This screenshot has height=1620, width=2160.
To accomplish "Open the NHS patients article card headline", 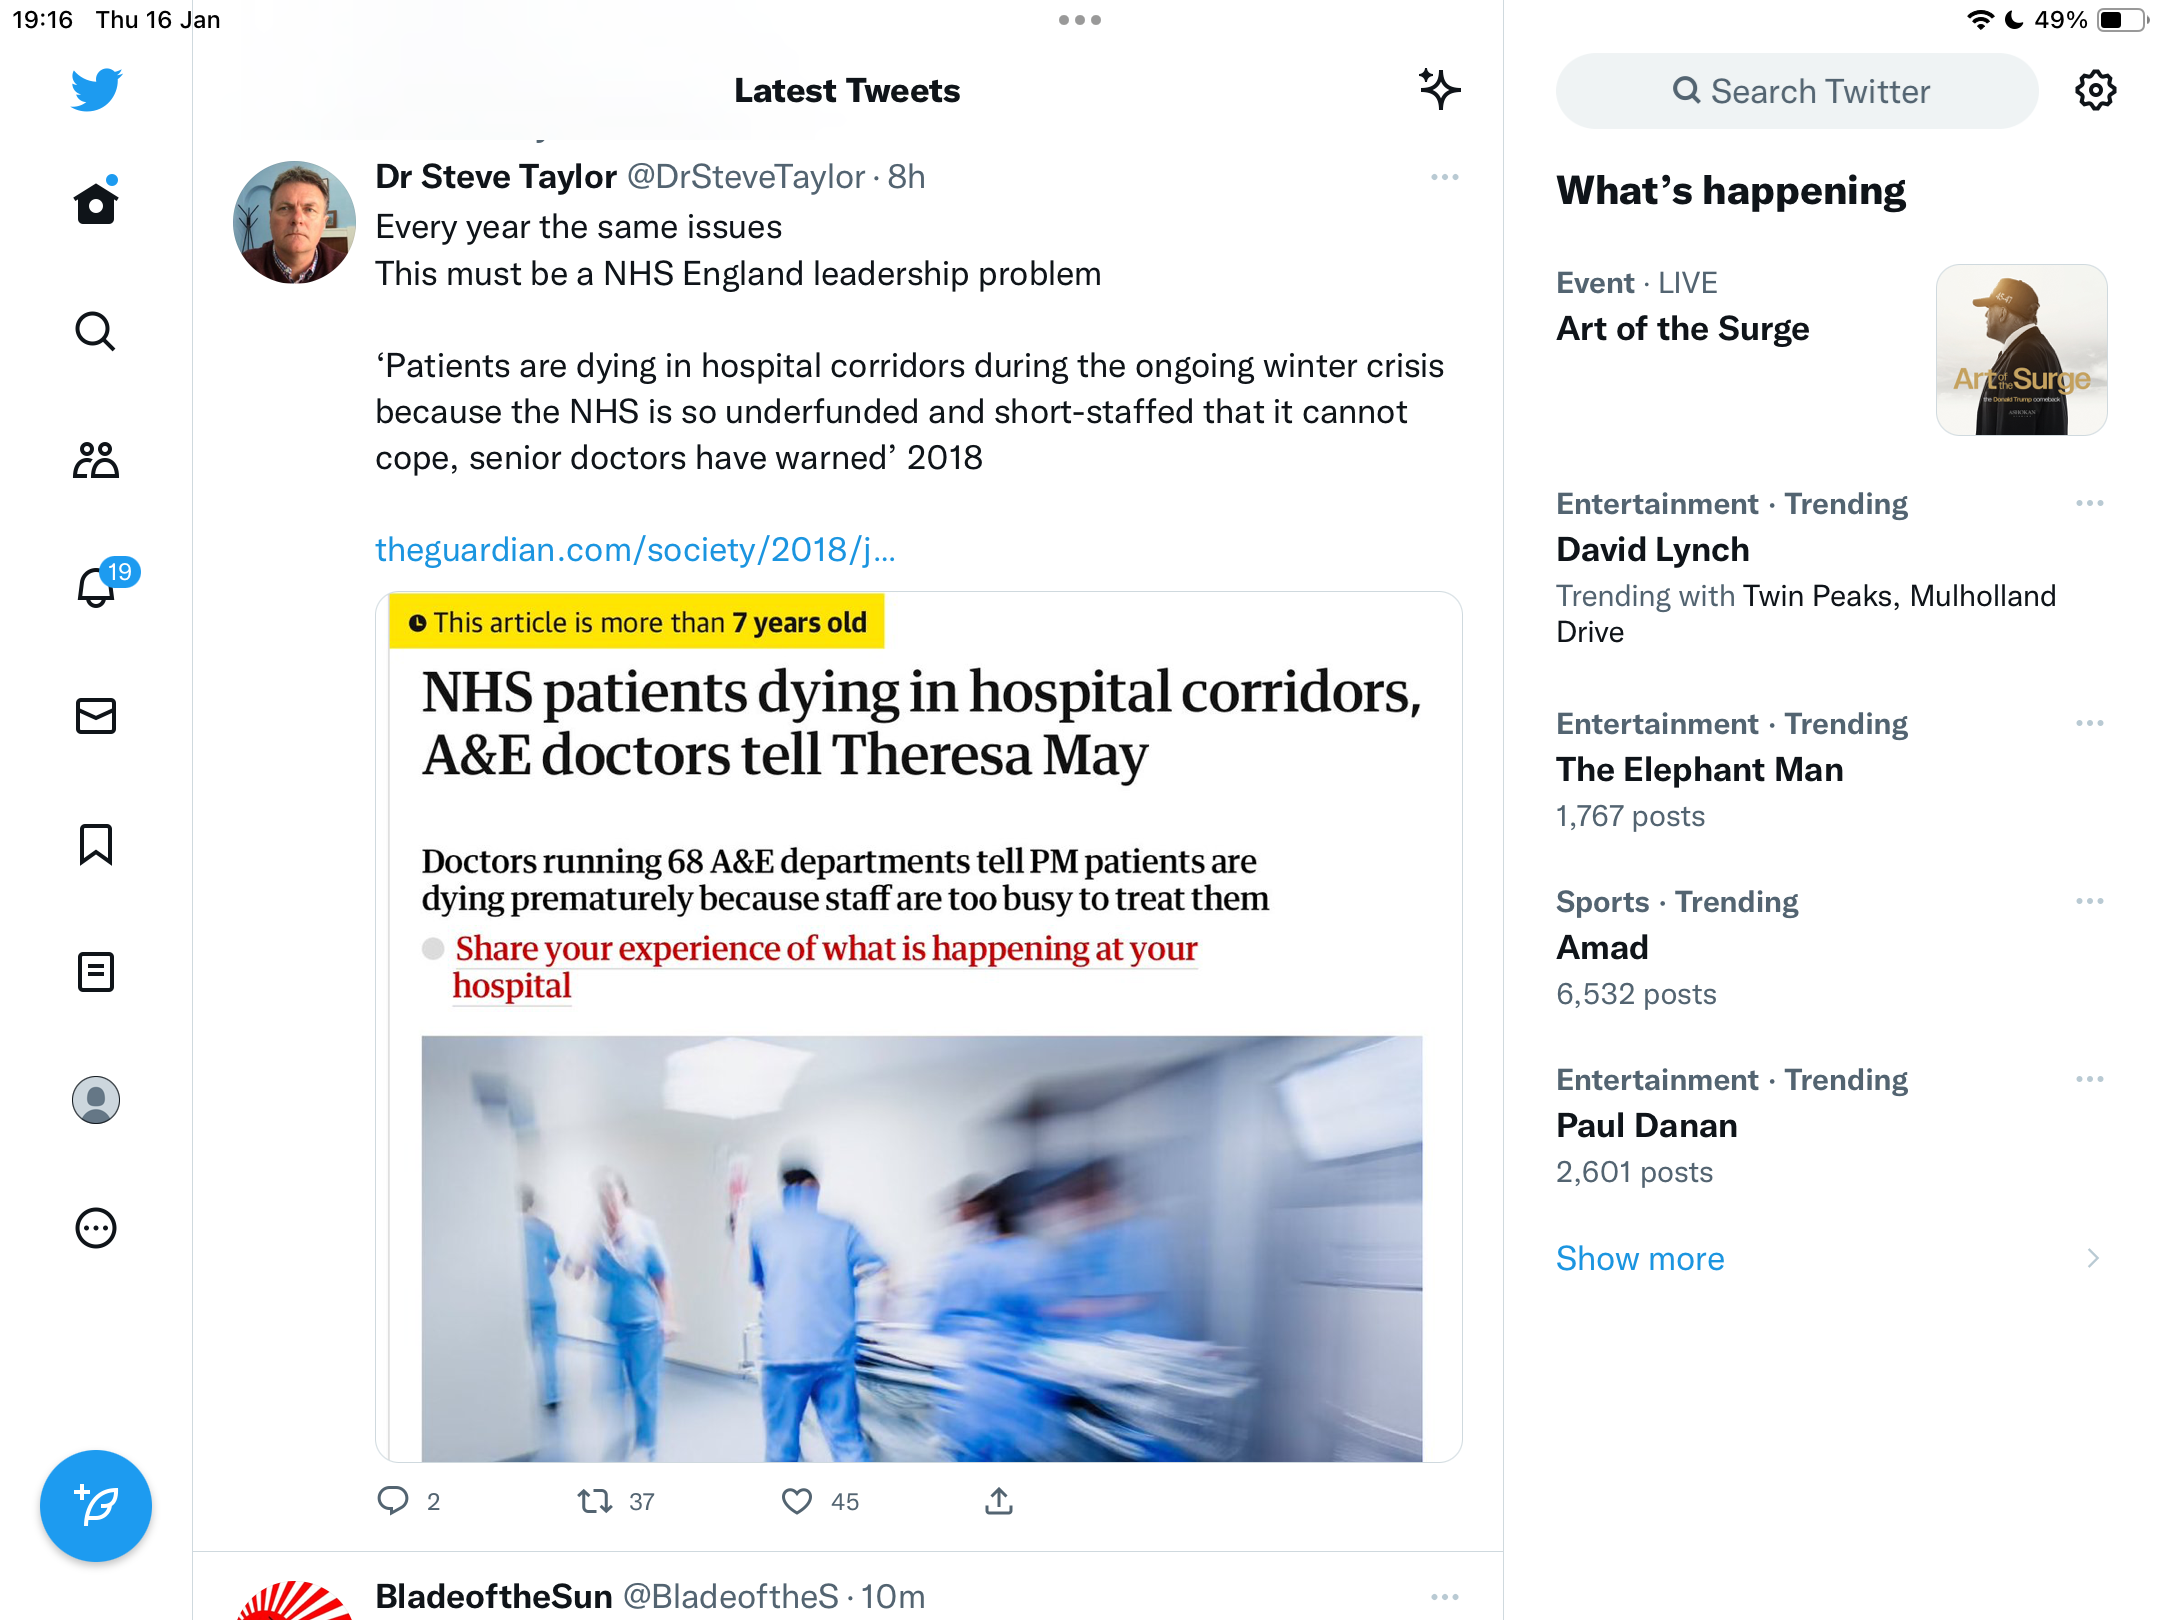I will tap(920, 723).
